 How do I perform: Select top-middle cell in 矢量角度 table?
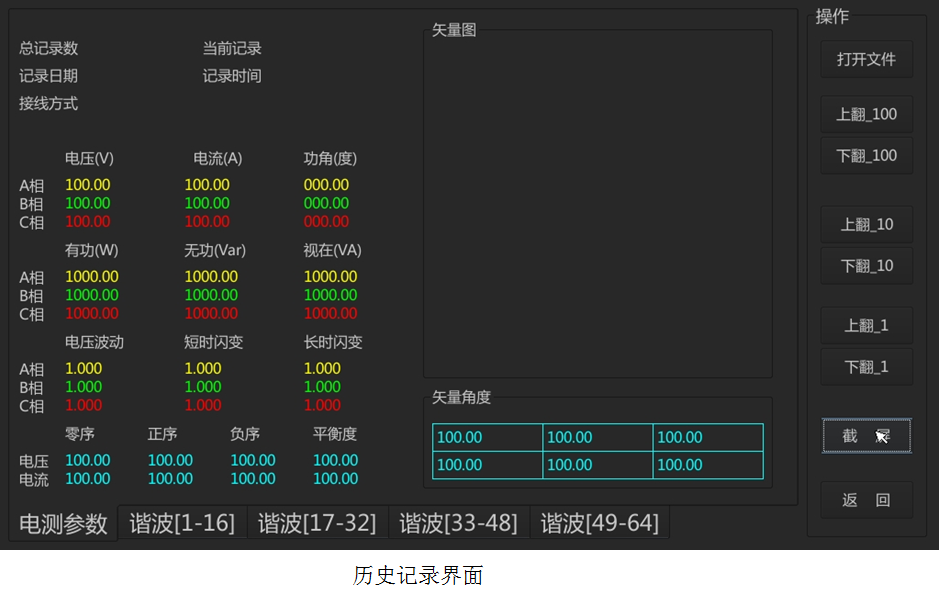click(x=597, y=438)
